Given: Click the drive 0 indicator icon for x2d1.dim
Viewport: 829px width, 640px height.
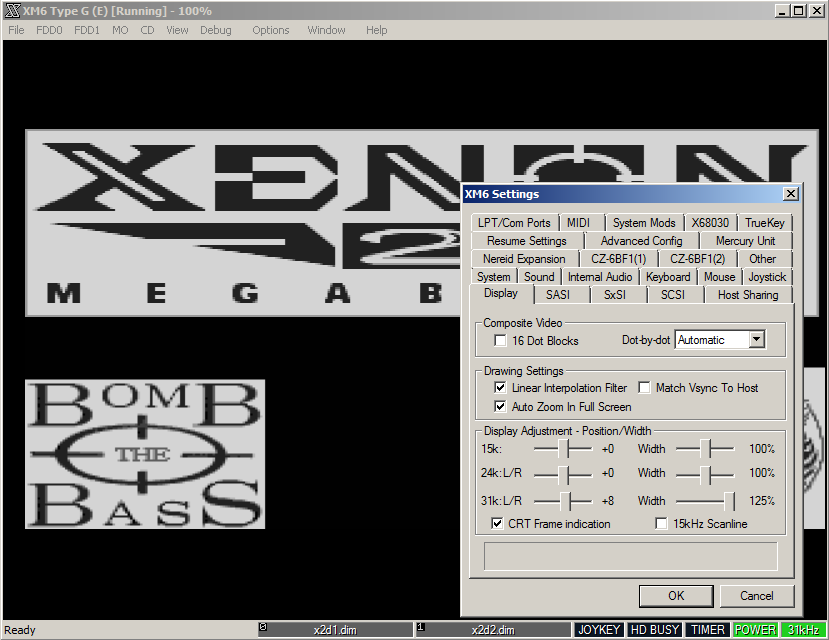Looking at the screenshot, I should (263, 627).
